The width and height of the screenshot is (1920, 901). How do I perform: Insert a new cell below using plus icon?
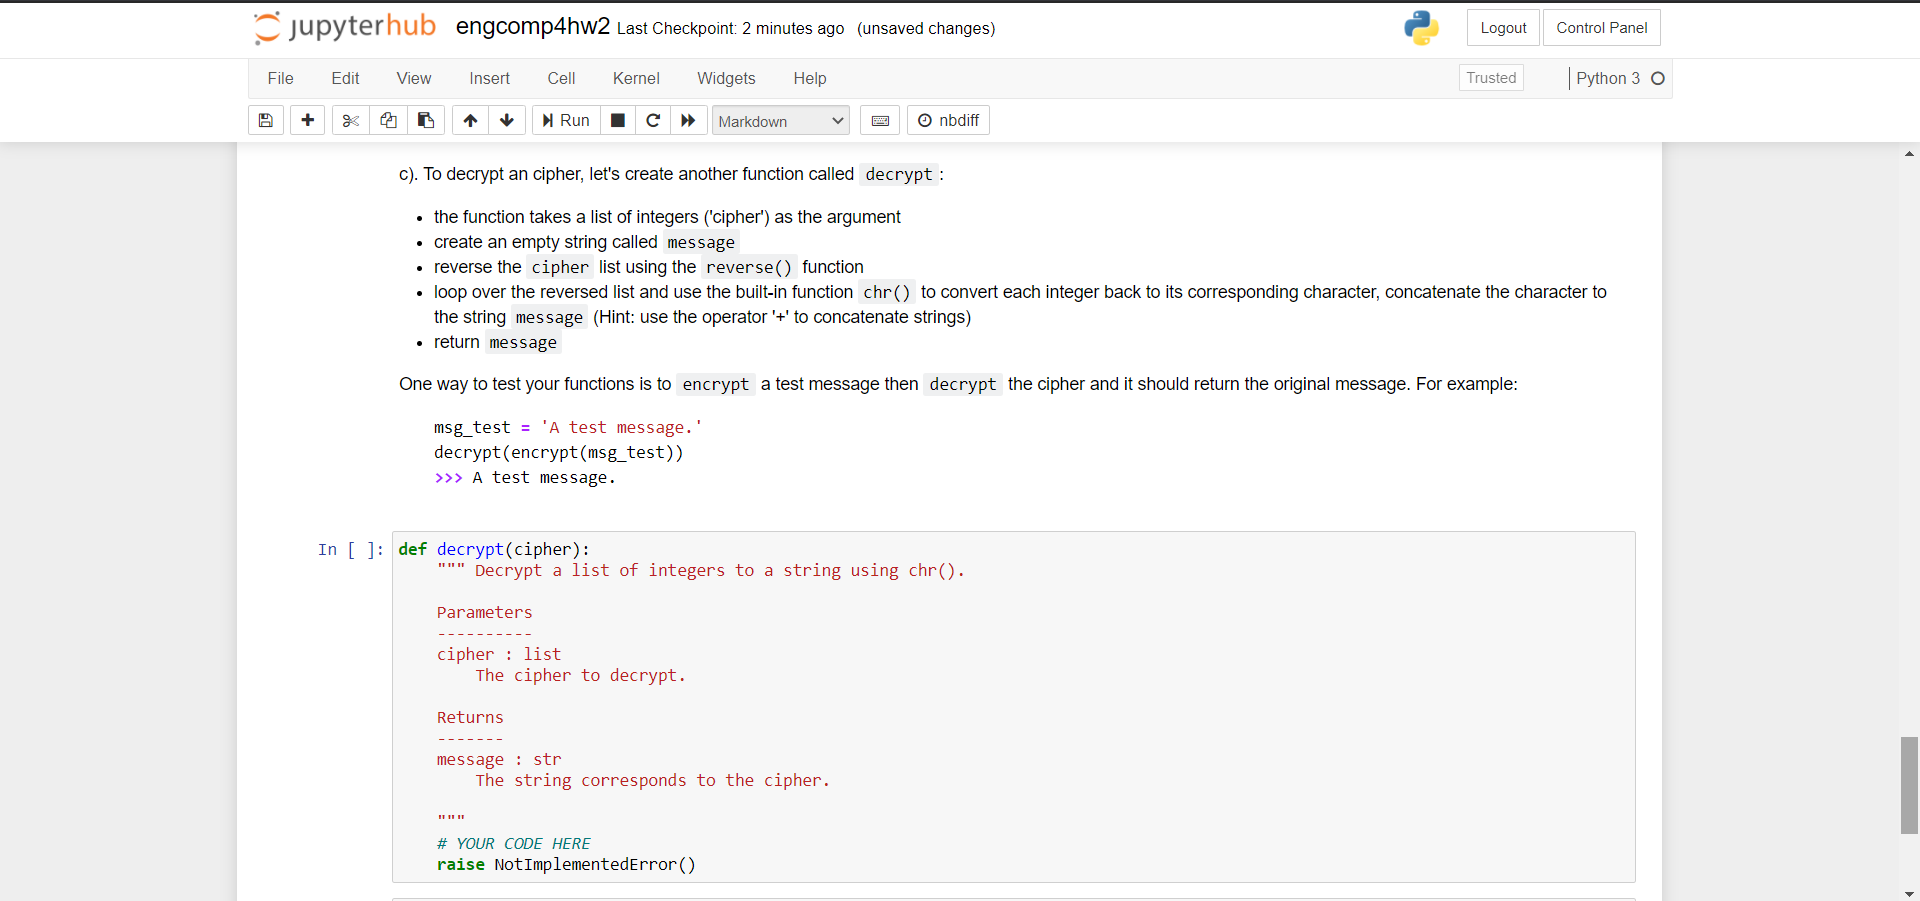coord(307,120)
